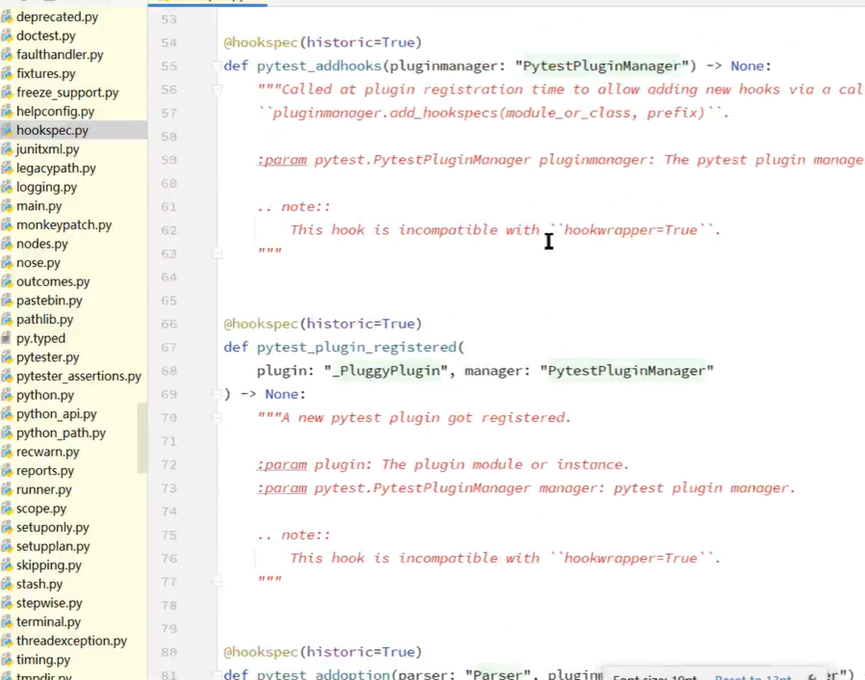The width and height of the screenshot is (865, 680).
Task: Open skipping.py in the project tree
Action: [x=49, y=565]
